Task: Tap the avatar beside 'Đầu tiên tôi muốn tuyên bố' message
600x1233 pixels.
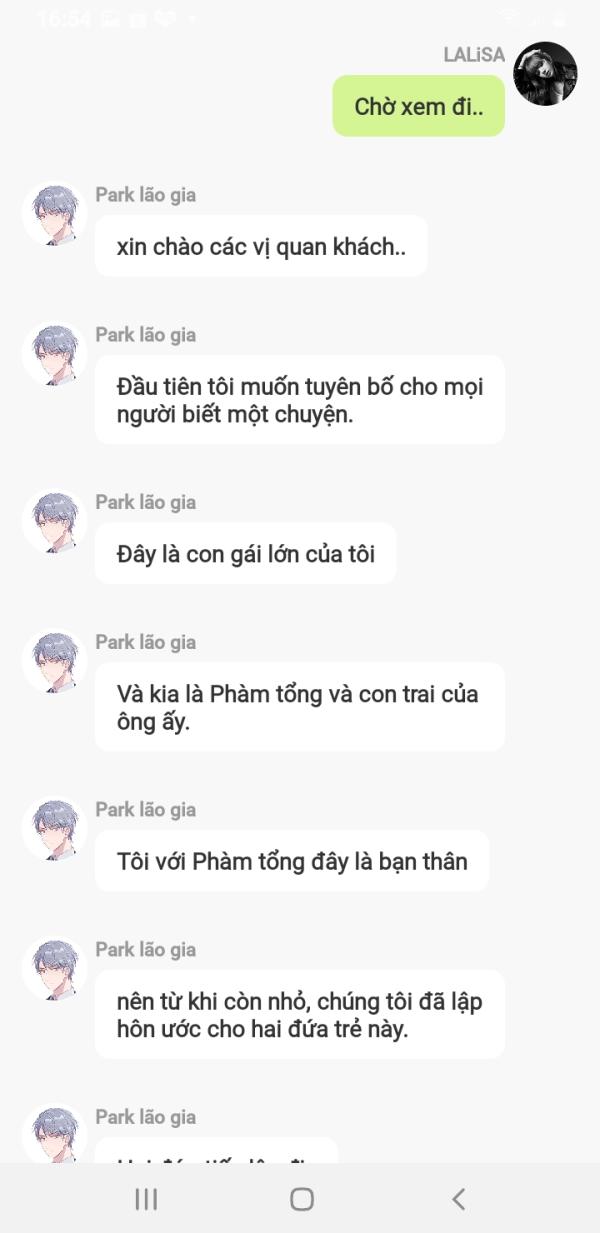Action: click(54, 354)
